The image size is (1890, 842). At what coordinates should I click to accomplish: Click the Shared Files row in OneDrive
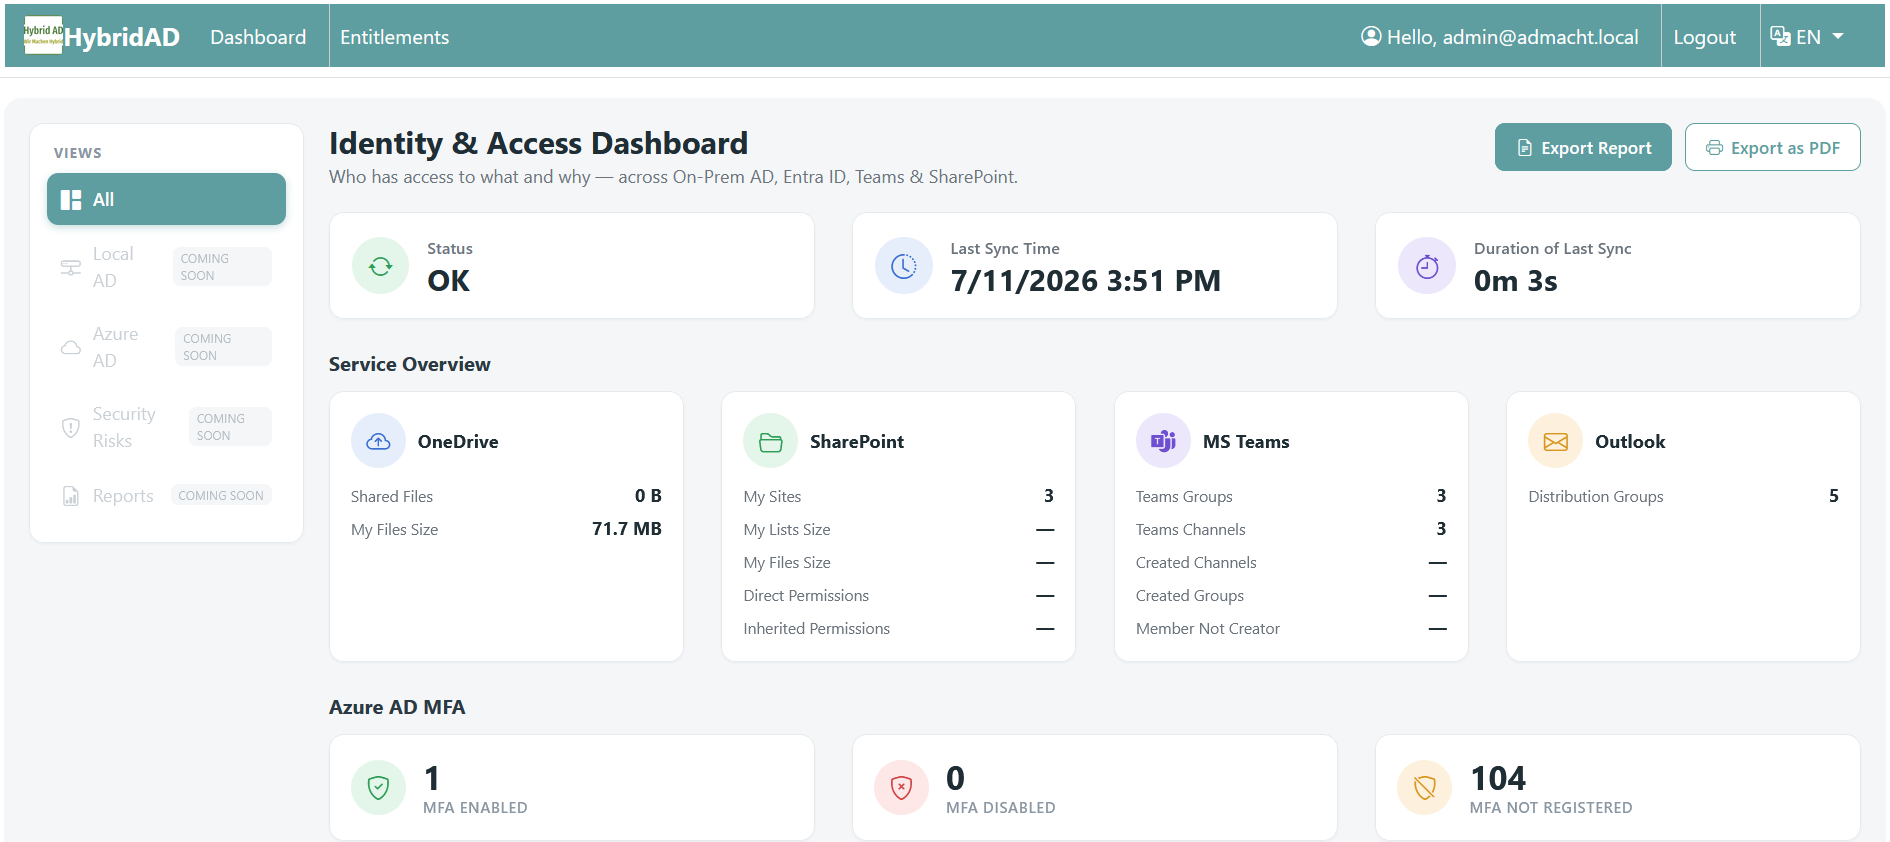point(506,496)
